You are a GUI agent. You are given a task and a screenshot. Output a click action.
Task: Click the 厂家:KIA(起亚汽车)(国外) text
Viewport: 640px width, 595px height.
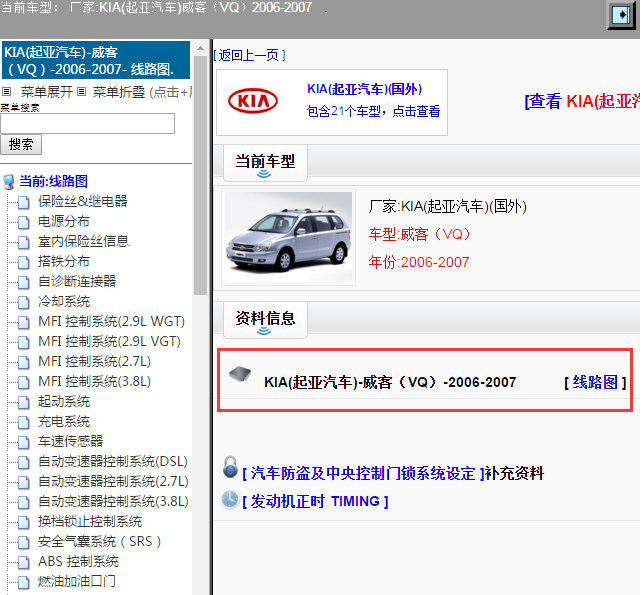447,206
